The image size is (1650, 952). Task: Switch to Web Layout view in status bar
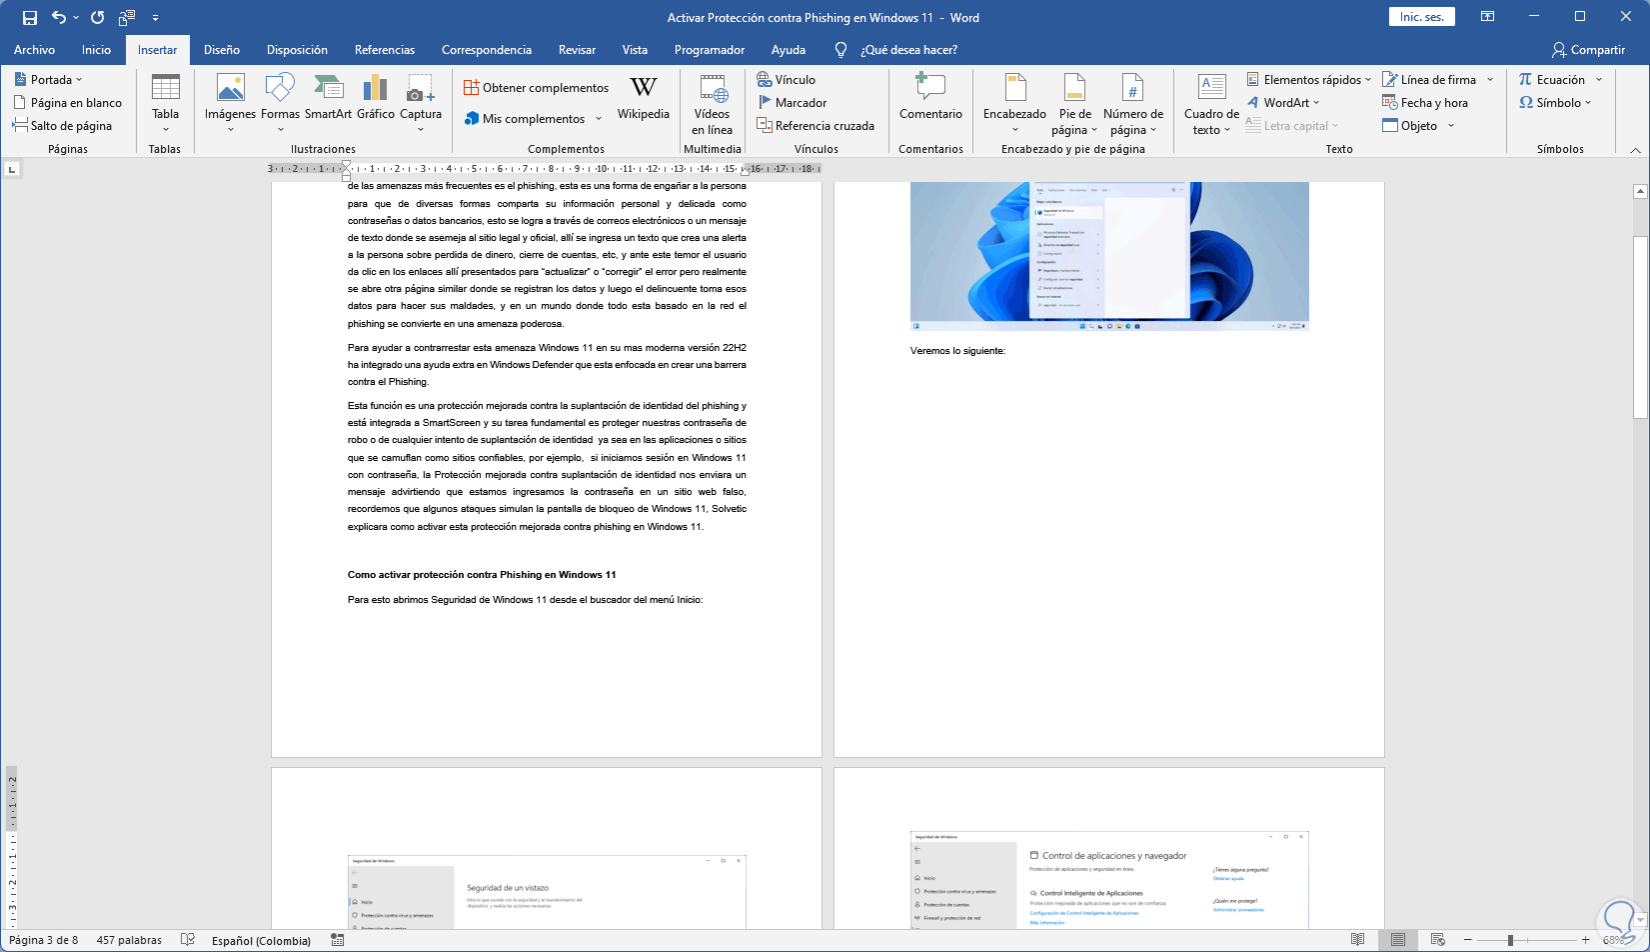(1437, 940)
